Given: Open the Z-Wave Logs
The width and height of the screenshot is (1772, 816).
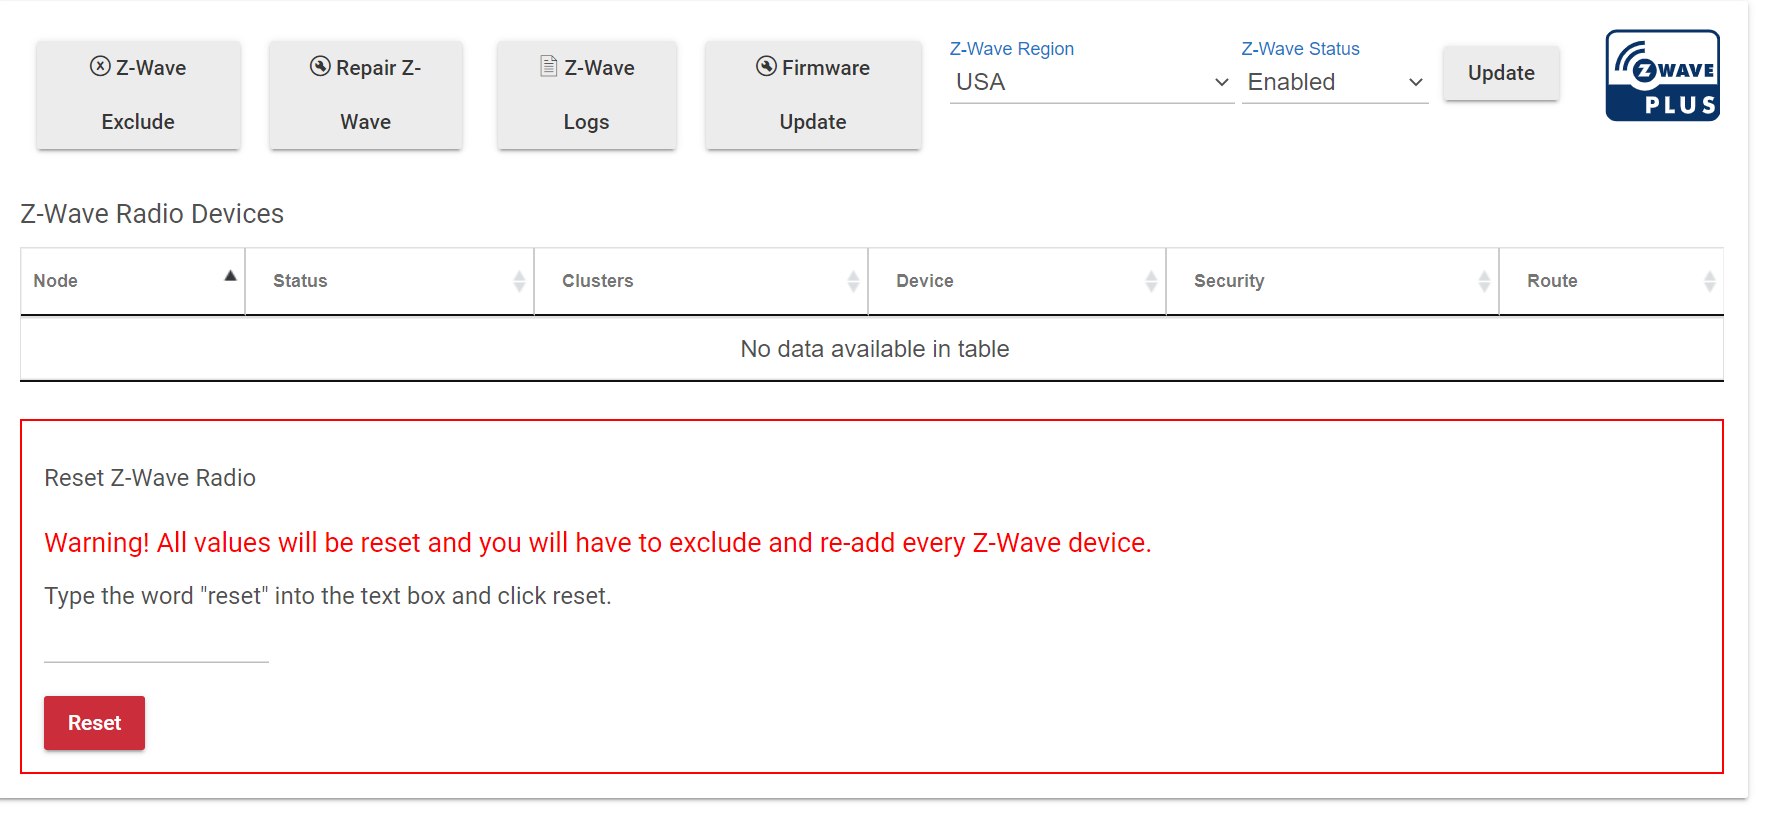Looking at the screenshot, I should [587, 95].
